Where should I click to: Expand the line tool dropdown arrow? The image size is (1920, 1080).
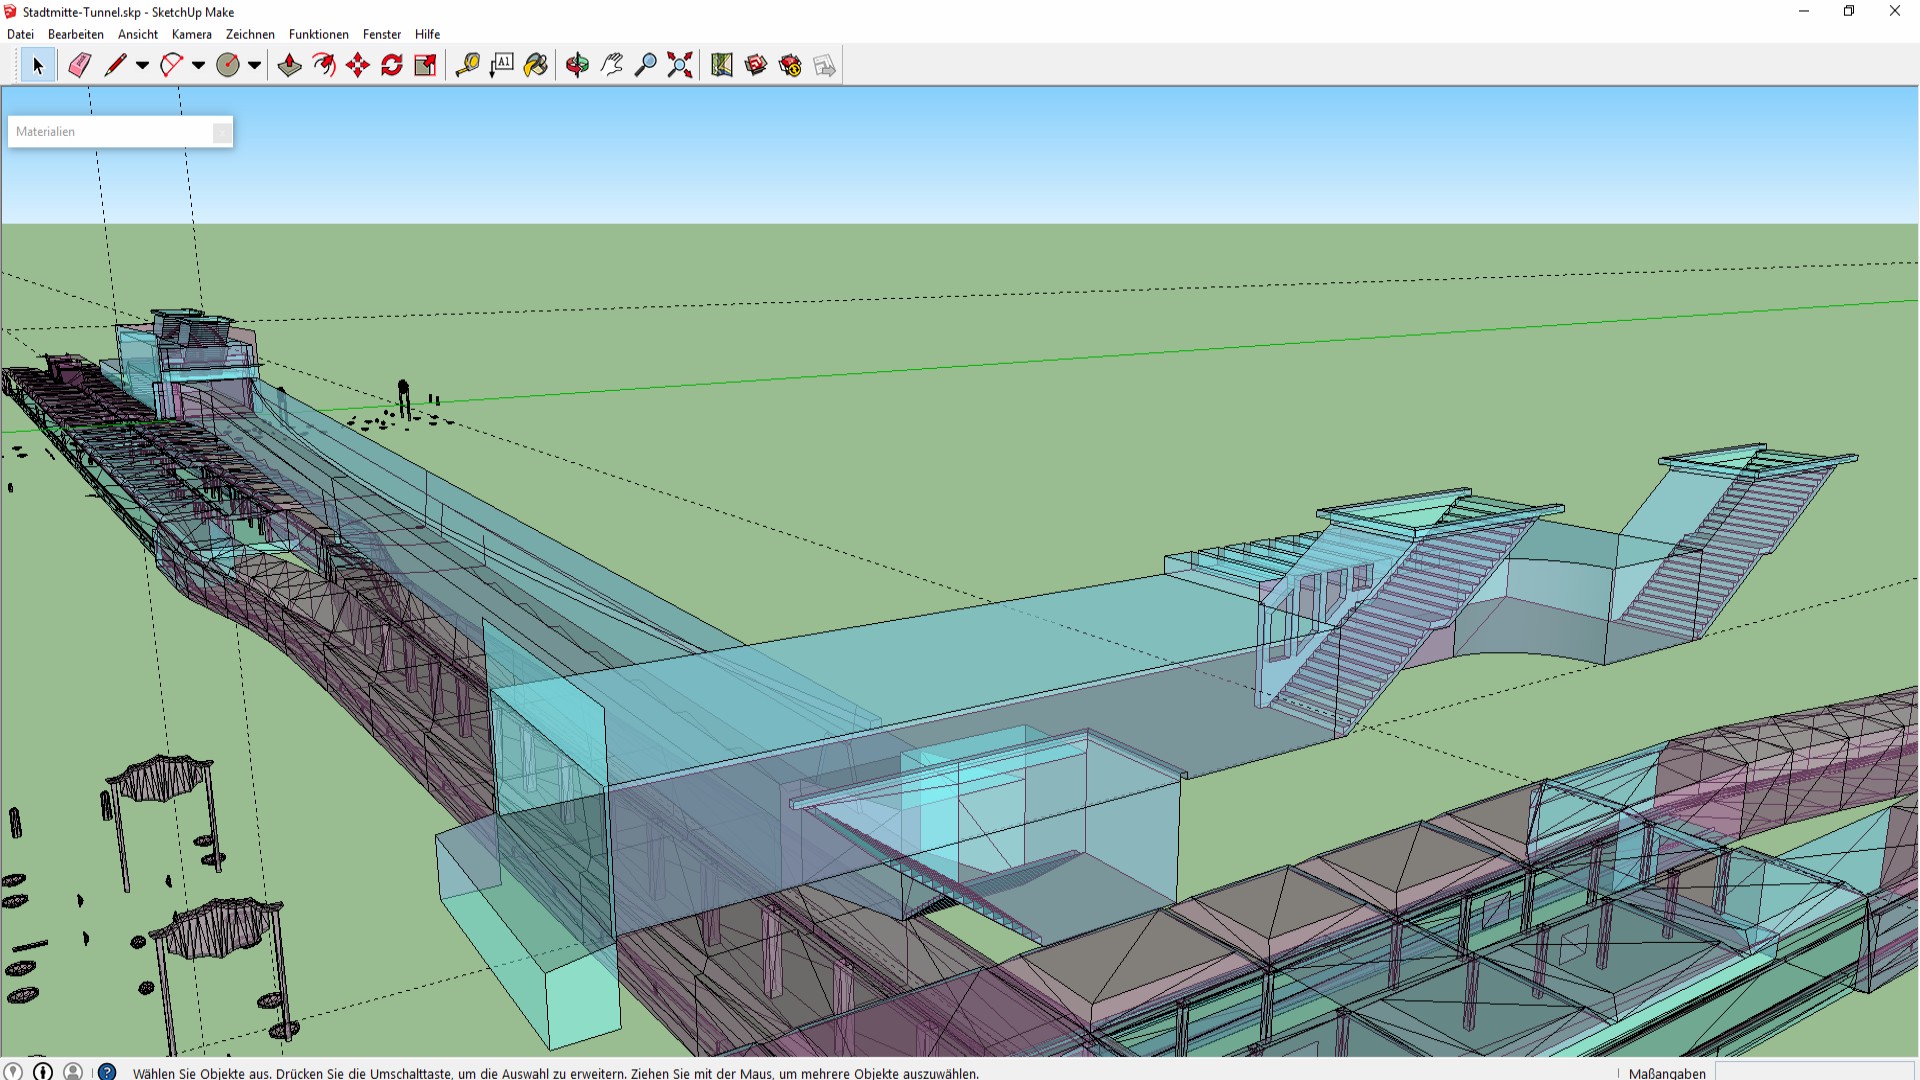pos(142,65)
